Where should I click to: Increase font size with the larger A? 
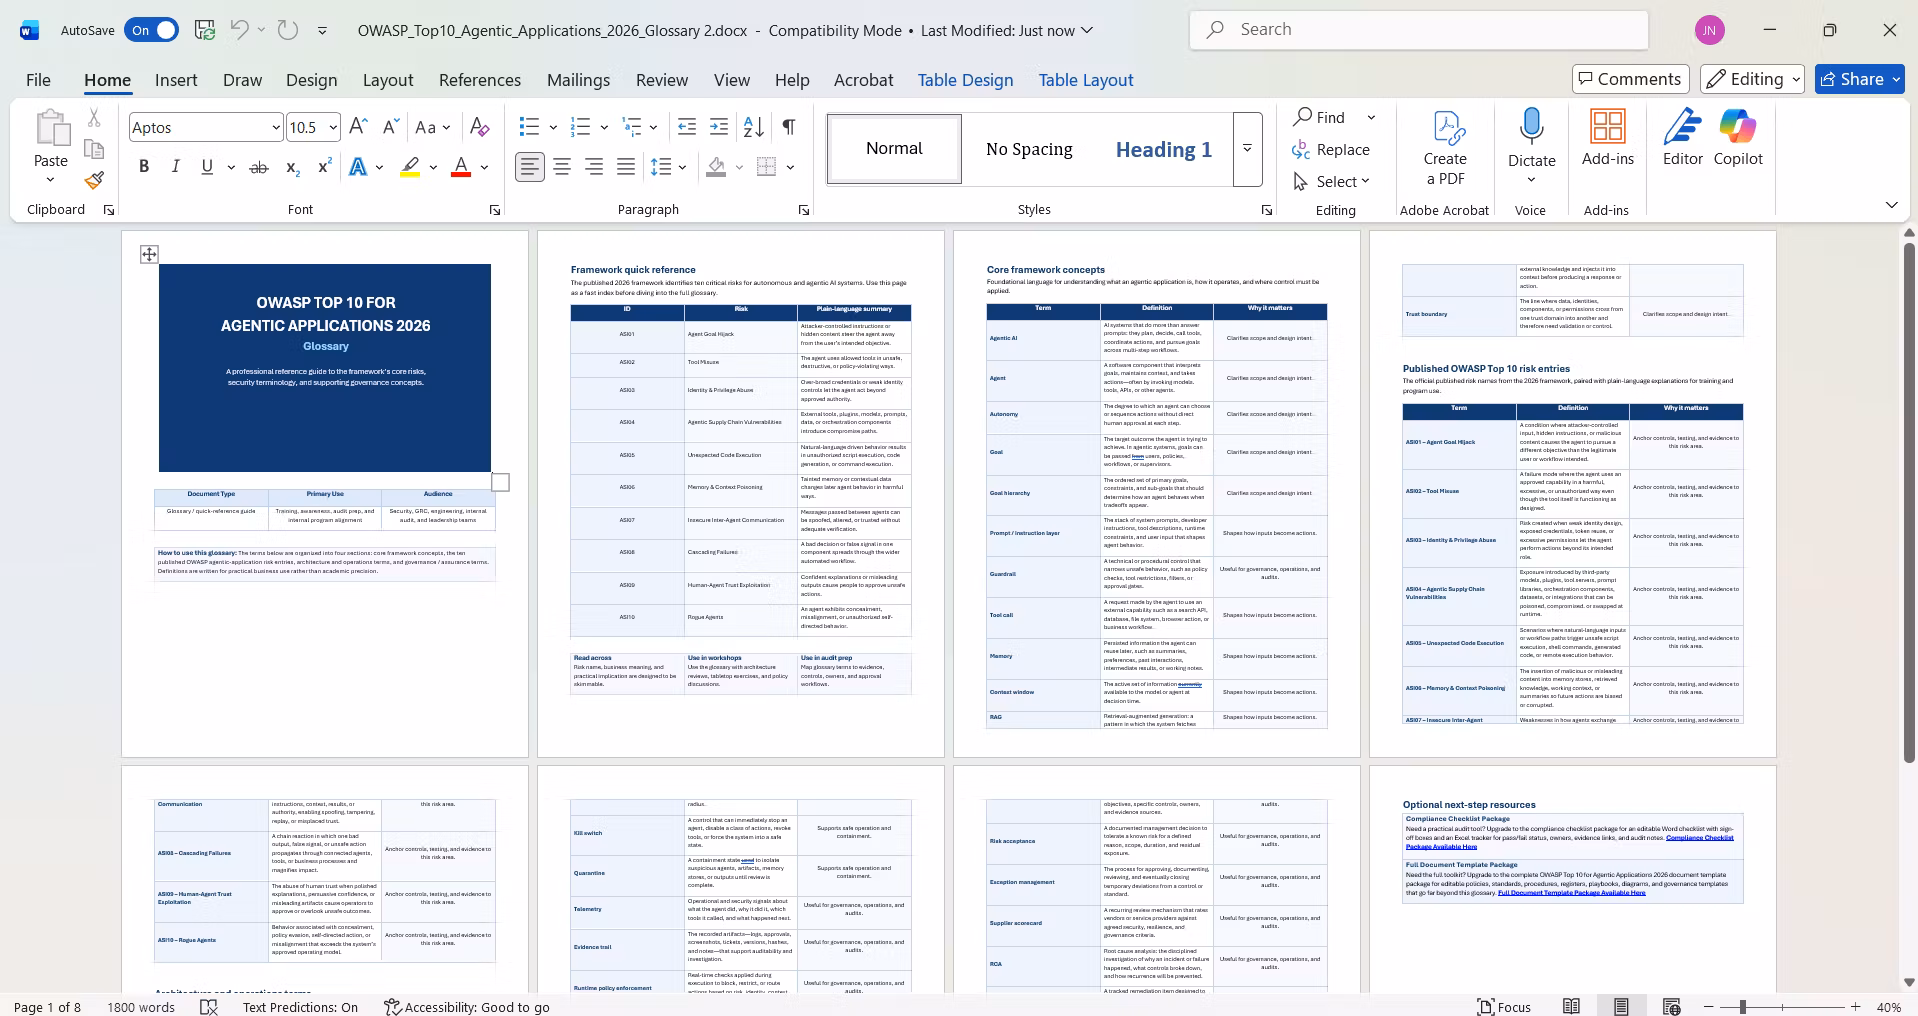358,127
